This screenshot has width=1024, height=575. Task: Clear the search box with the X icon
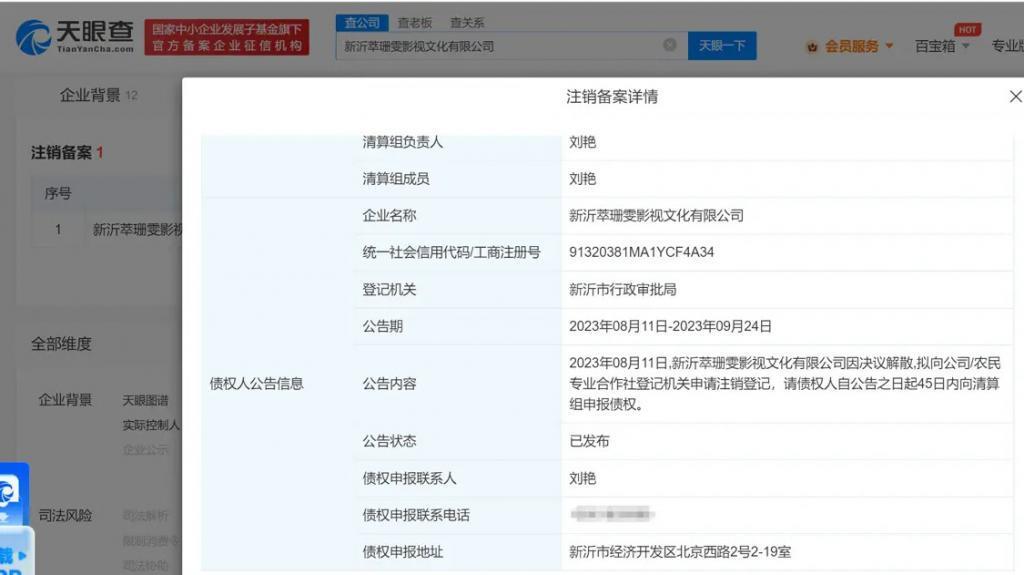point(669,45)
